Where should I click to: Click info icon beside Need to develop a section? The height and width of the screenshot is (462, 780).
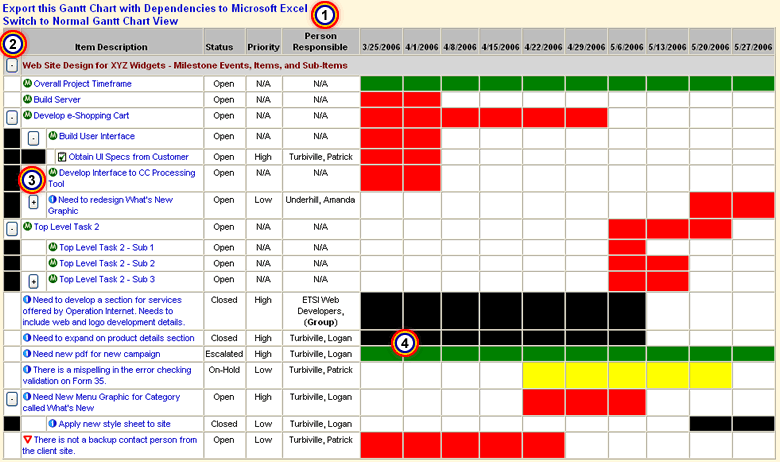[27, 300]
